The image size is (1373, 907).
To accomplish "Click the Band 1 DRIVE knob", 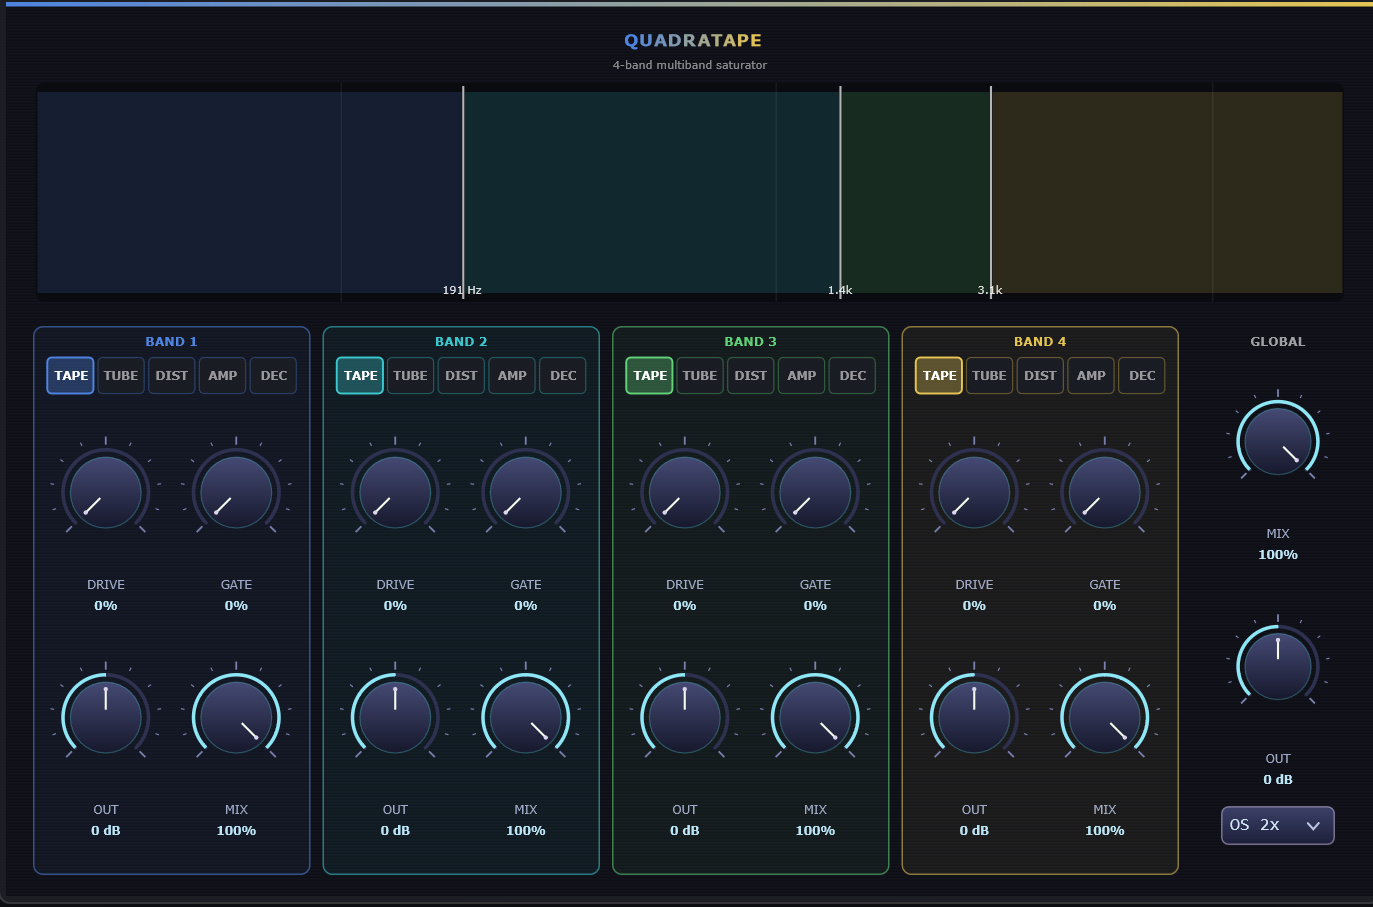I will tap(106, 492).
